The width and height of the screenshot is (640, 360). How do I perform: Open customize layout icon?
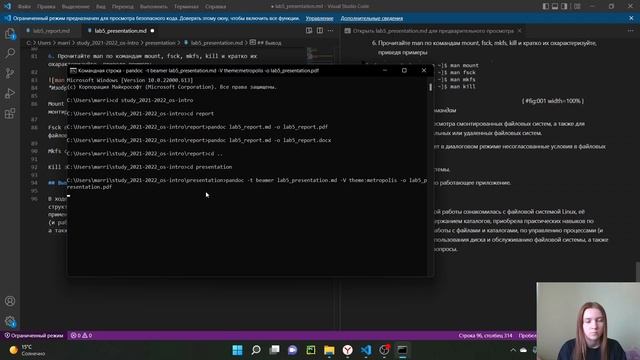point(577,6)
